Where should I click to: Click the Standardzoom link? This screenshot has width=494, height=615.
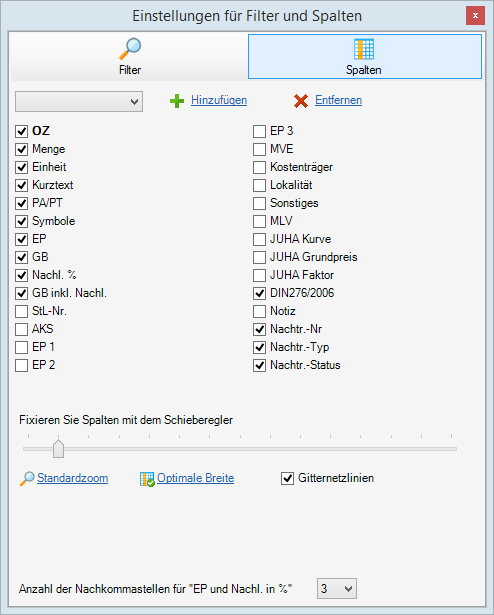point(73,478)
